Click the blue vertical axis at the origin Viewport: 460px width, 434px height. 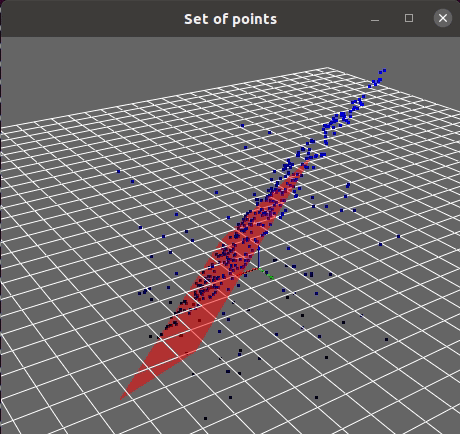tap(259, 257)
